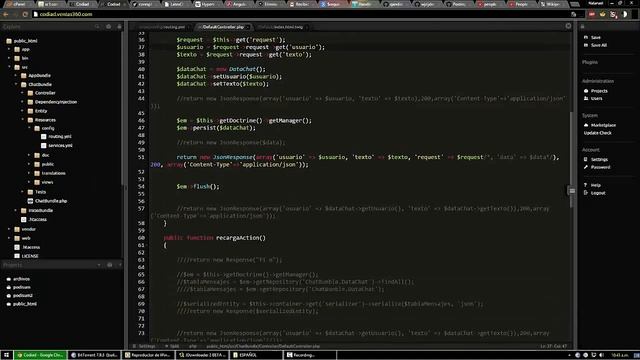Click the lock icon in Explore header
The image size is (640, 360).
tap(119, 27)
